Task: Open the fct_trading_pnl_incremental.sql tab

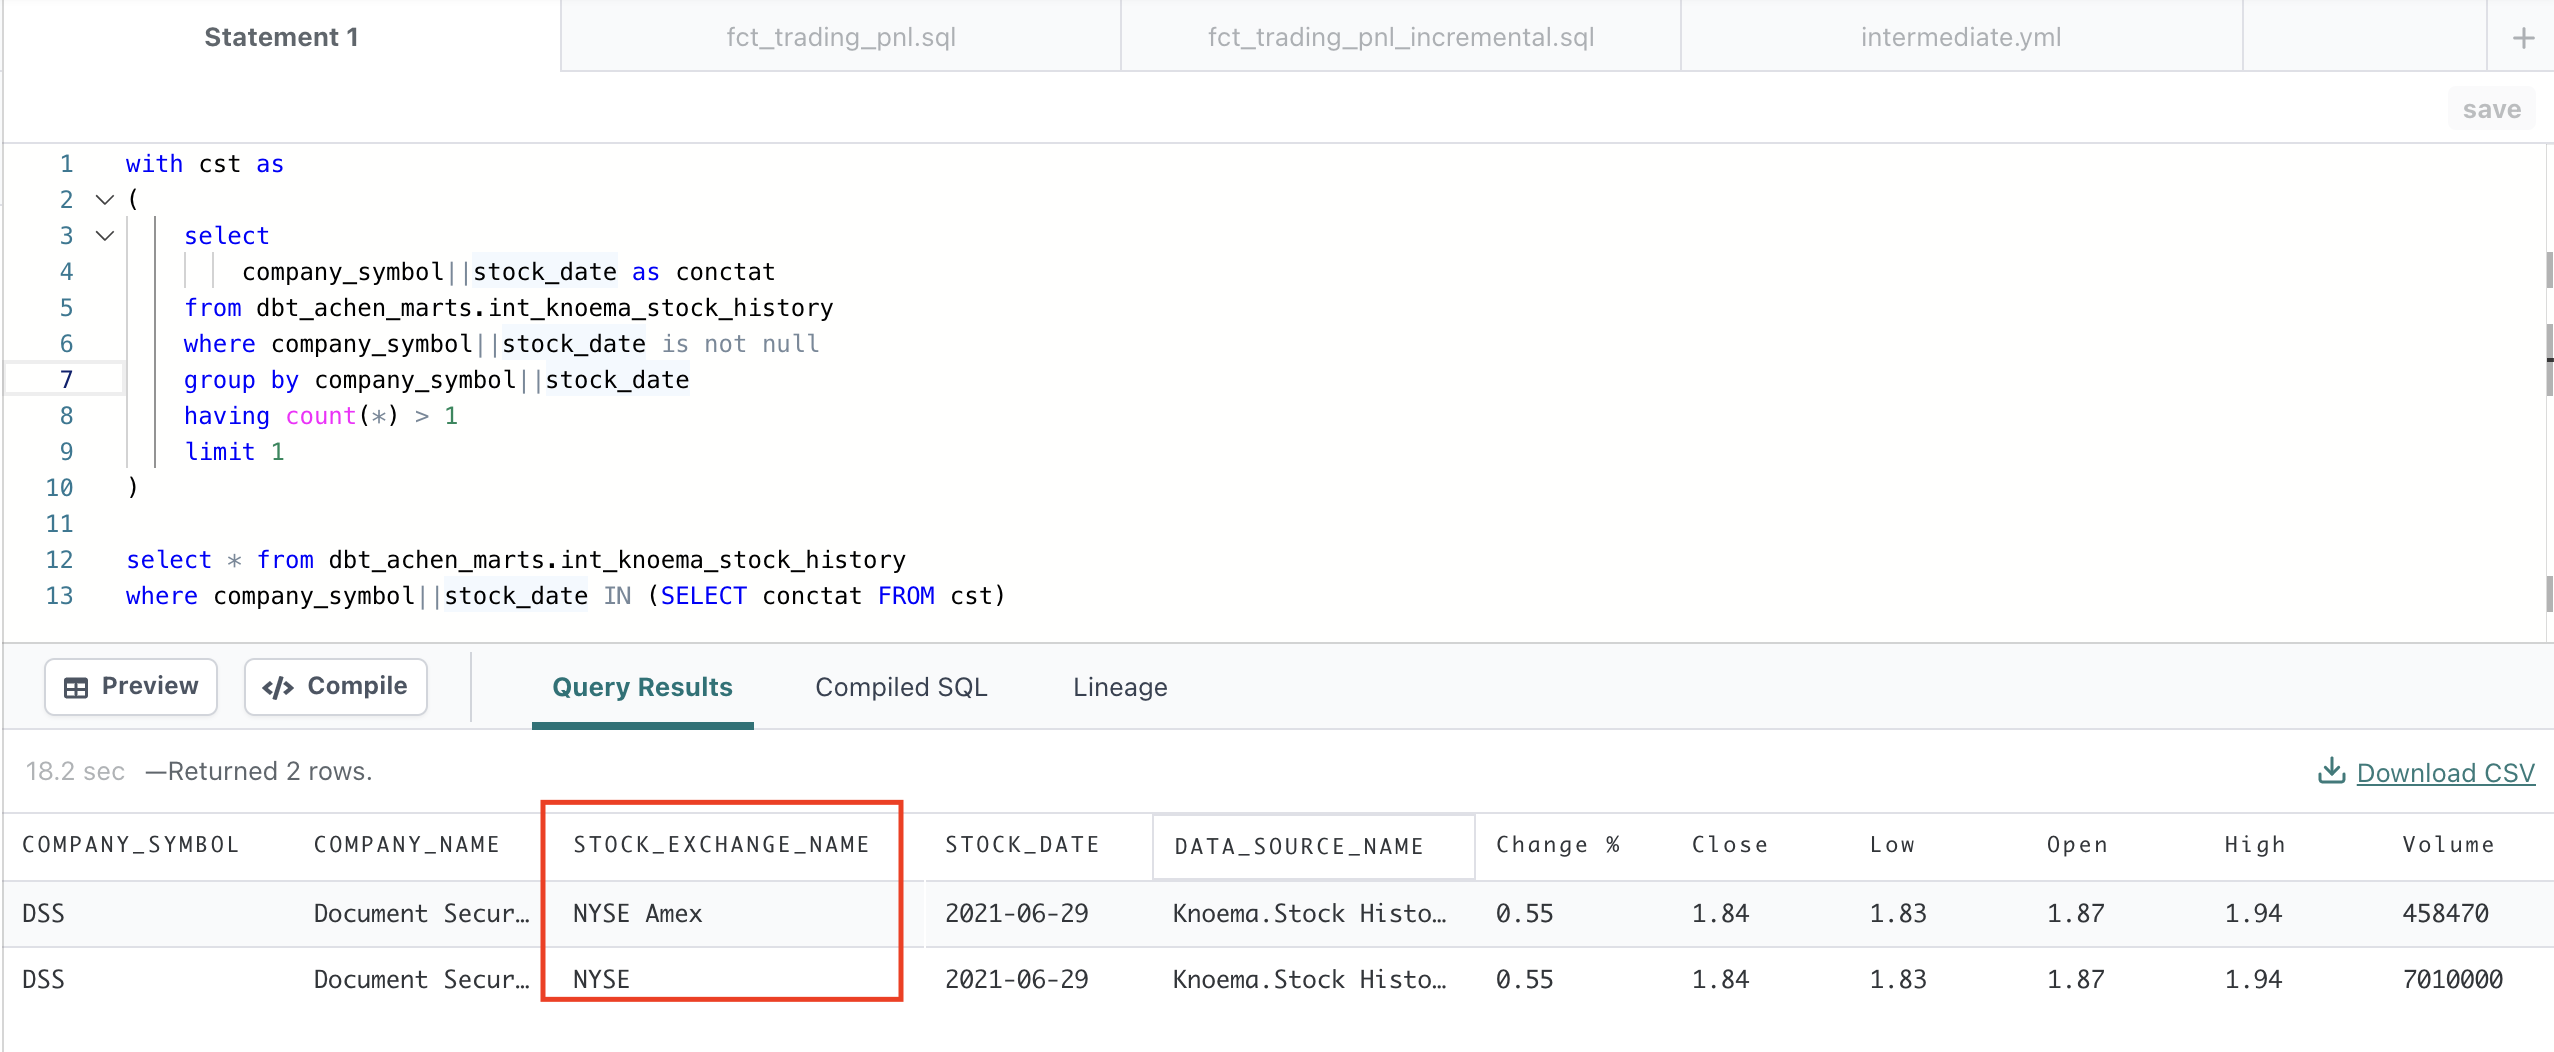Action: point(1400,37)
